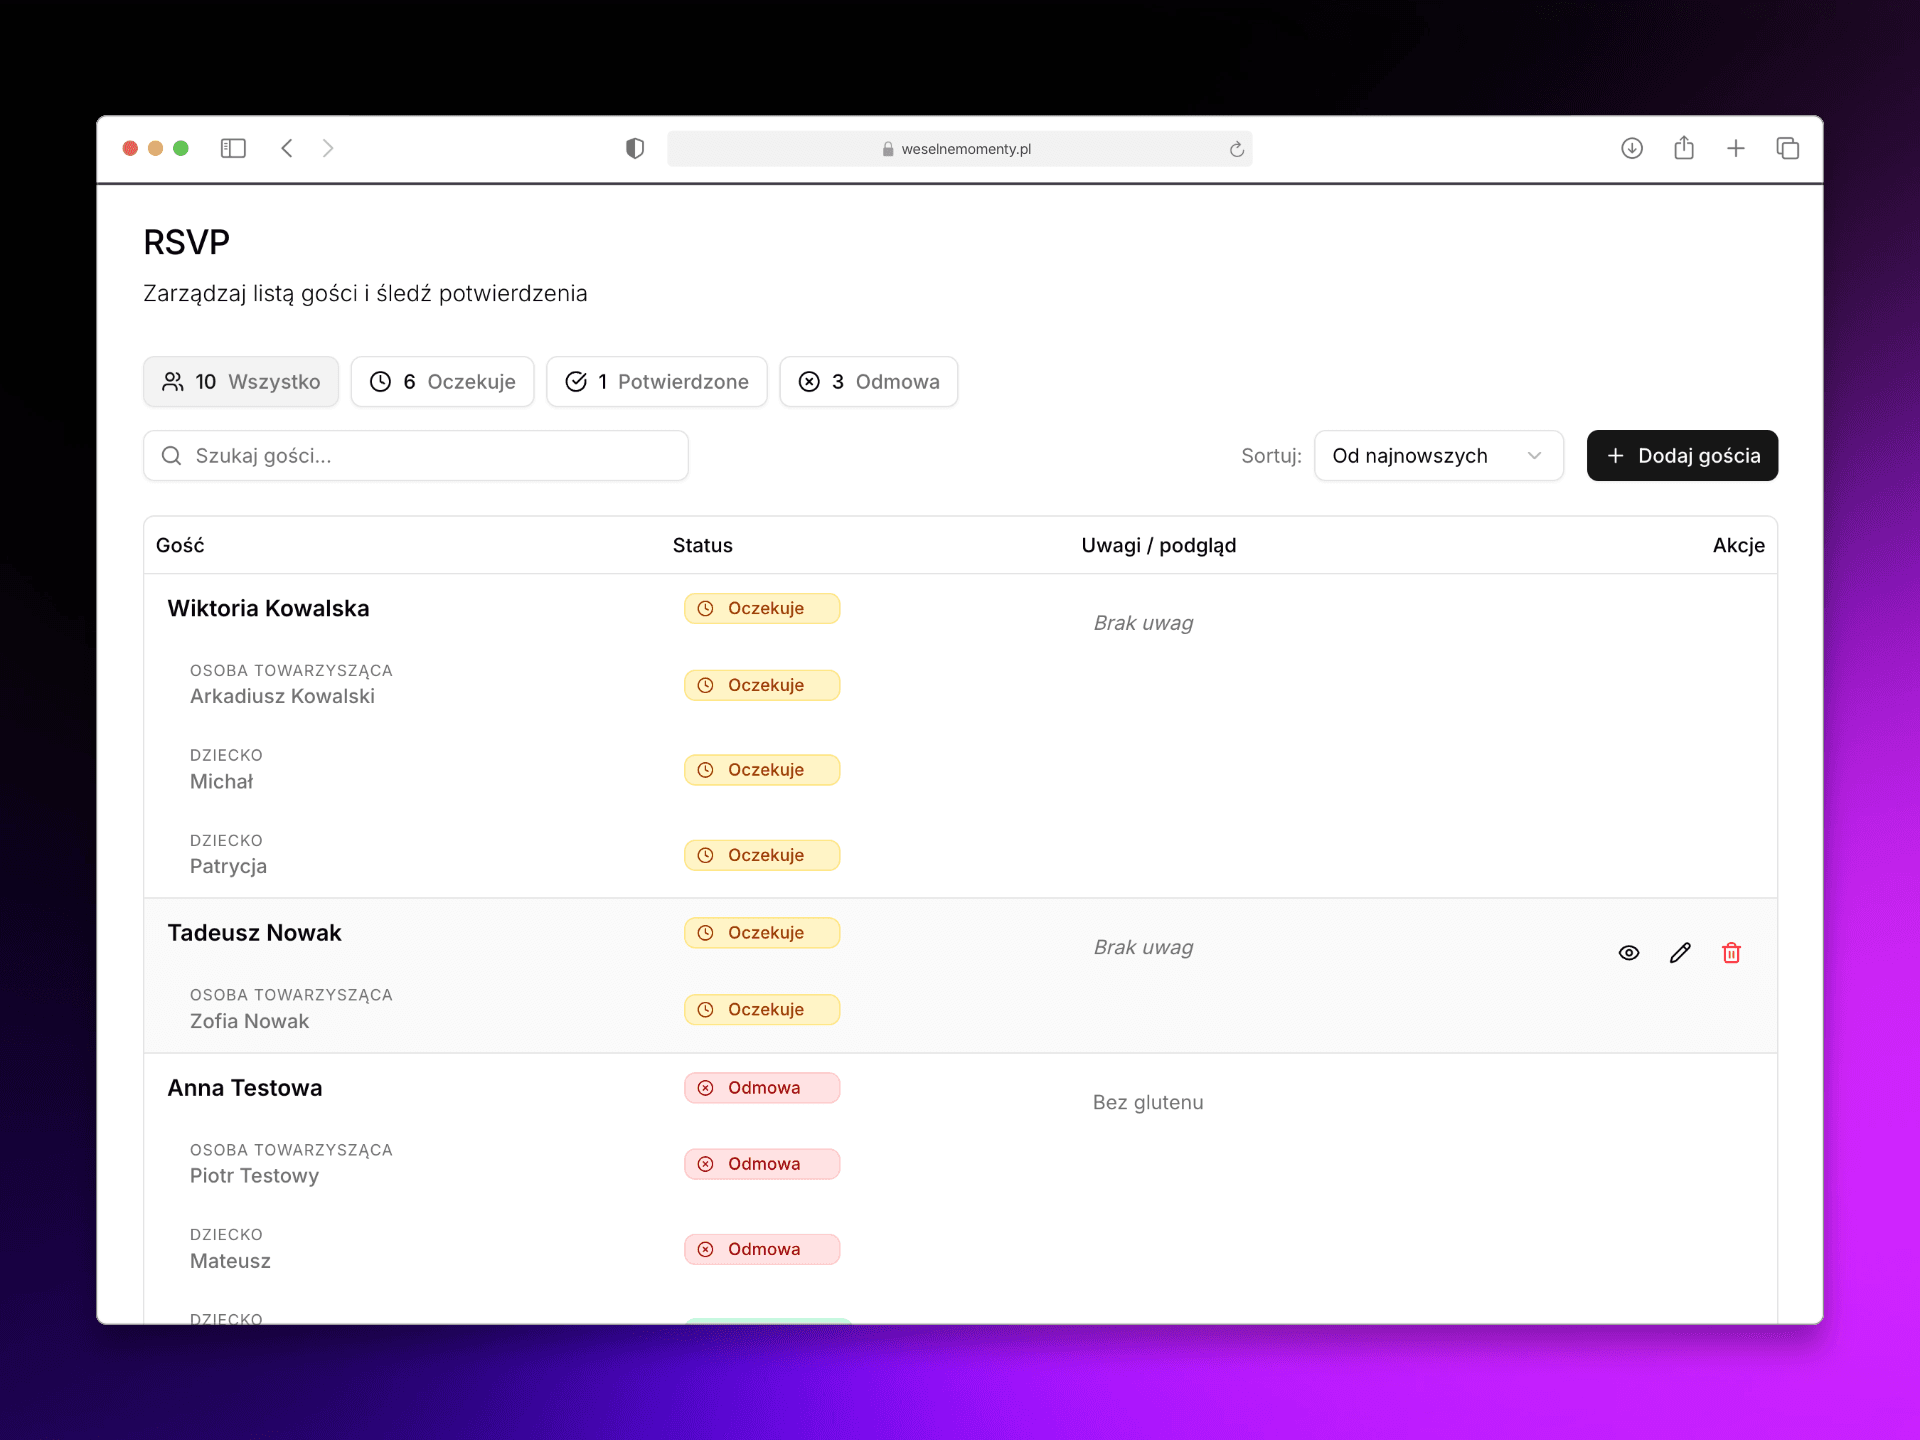Click Mateusz's Odmowa status badge
The image size is (1920, 1440).
point(762,1249)
